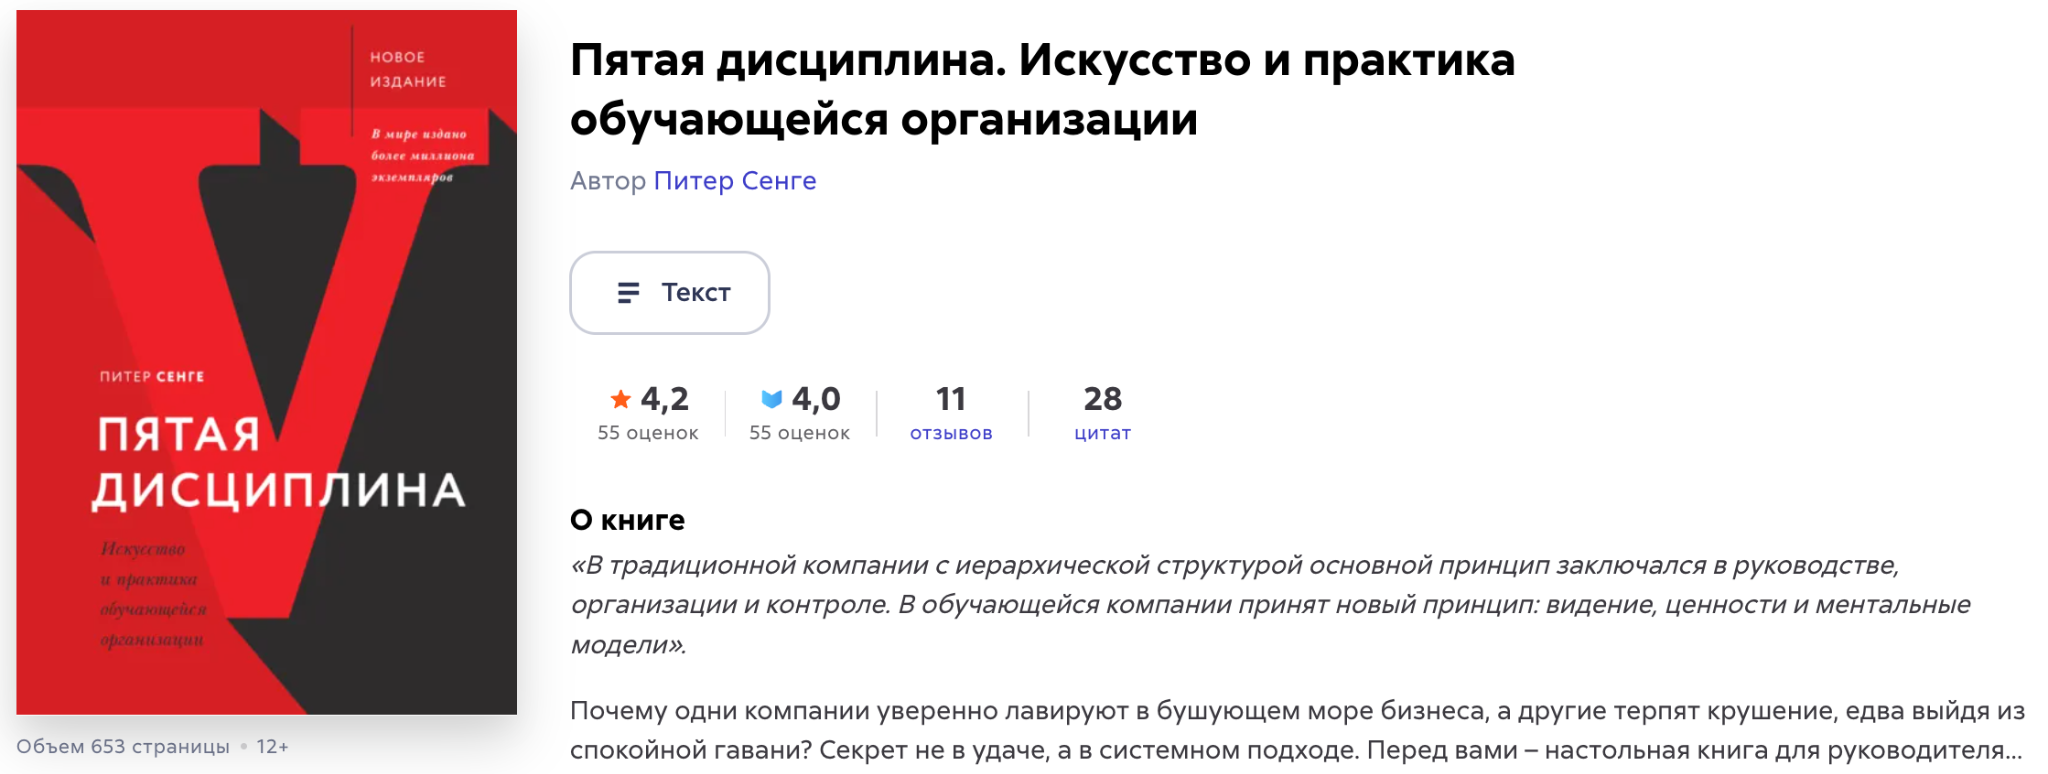Click the Автор label before the author name

point(608,181)
